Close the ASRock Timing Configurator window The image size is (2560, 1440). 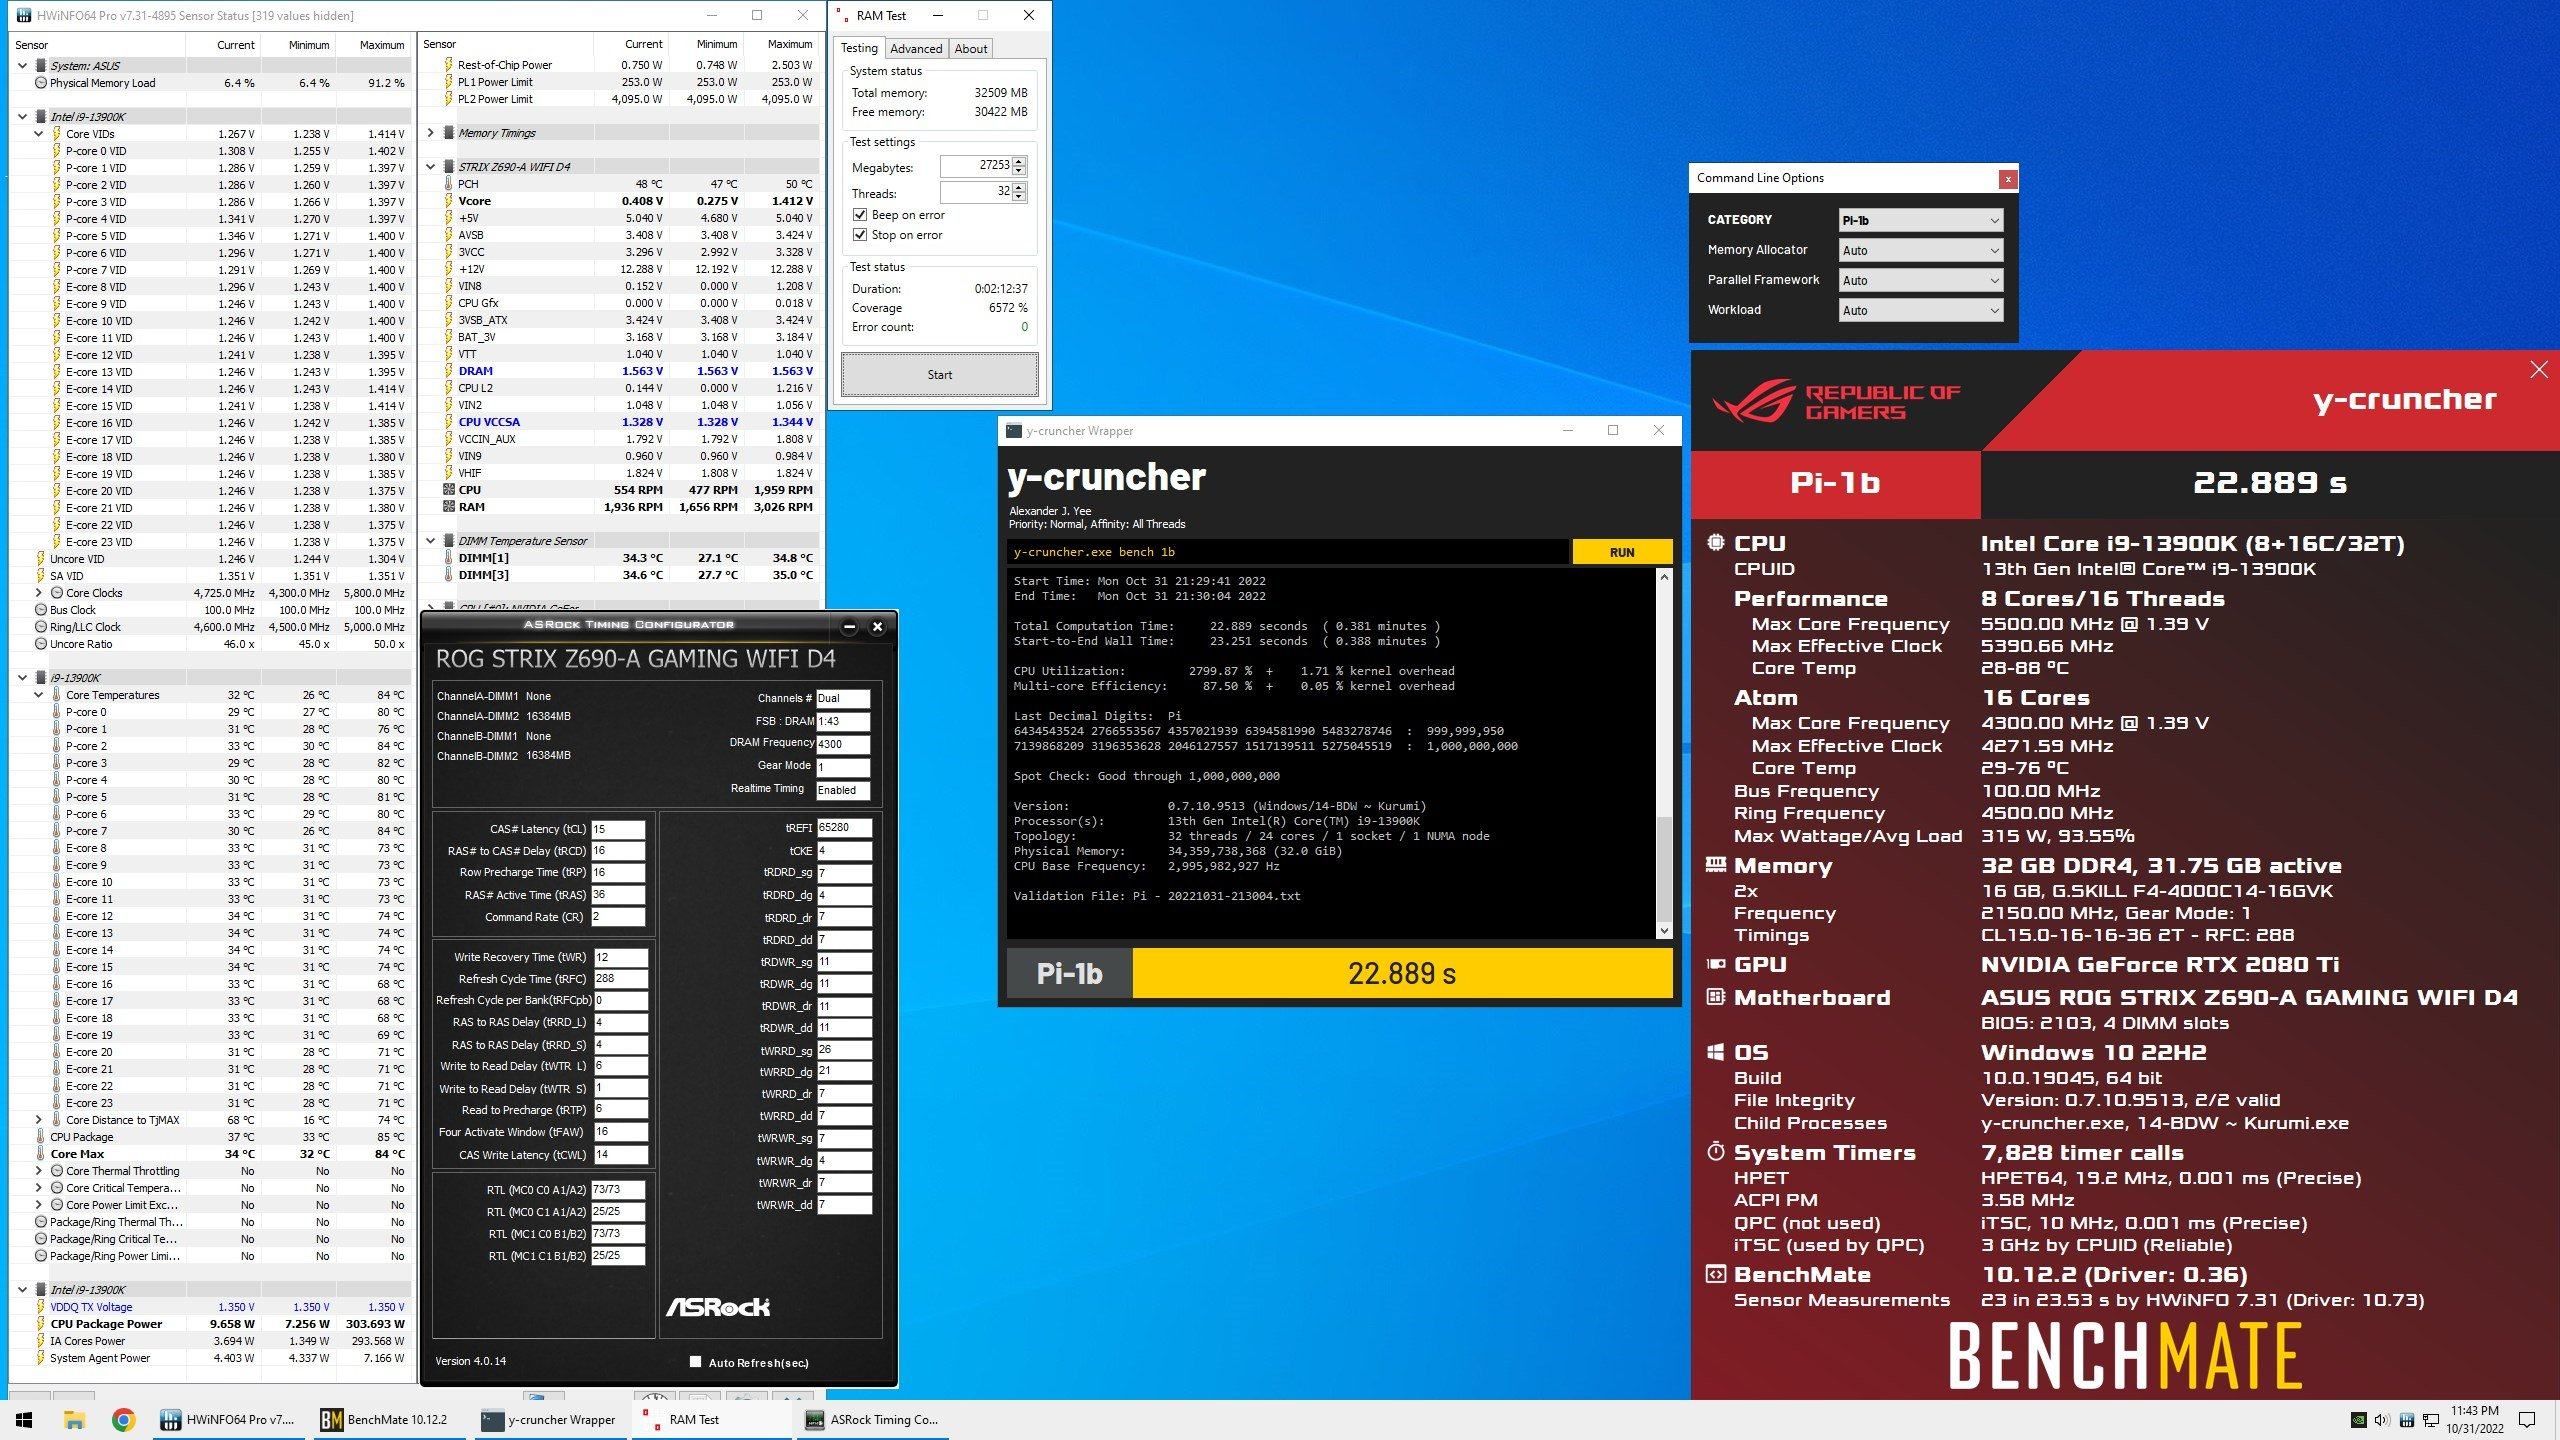click(877, 627)
